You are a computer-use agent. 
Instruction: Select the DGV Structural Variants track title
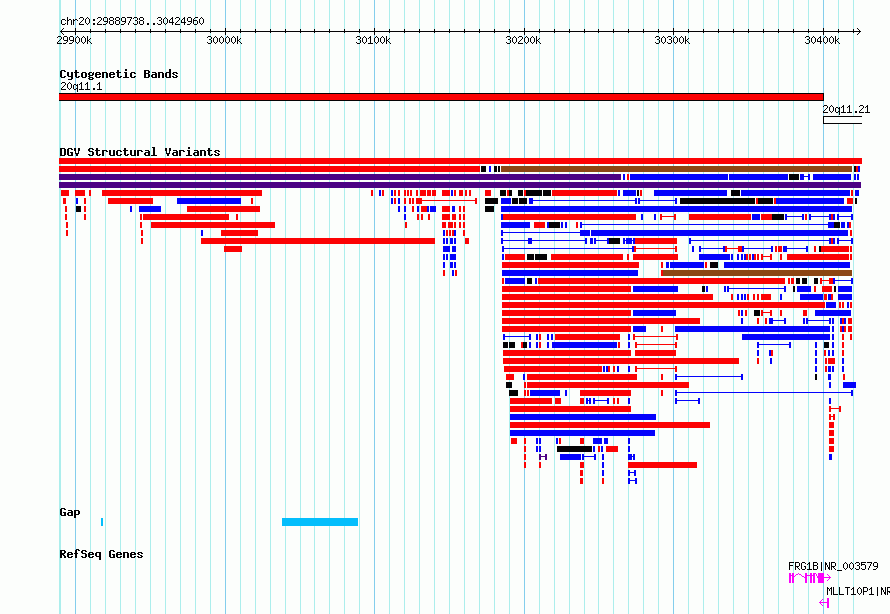click(x=140, y=152)
